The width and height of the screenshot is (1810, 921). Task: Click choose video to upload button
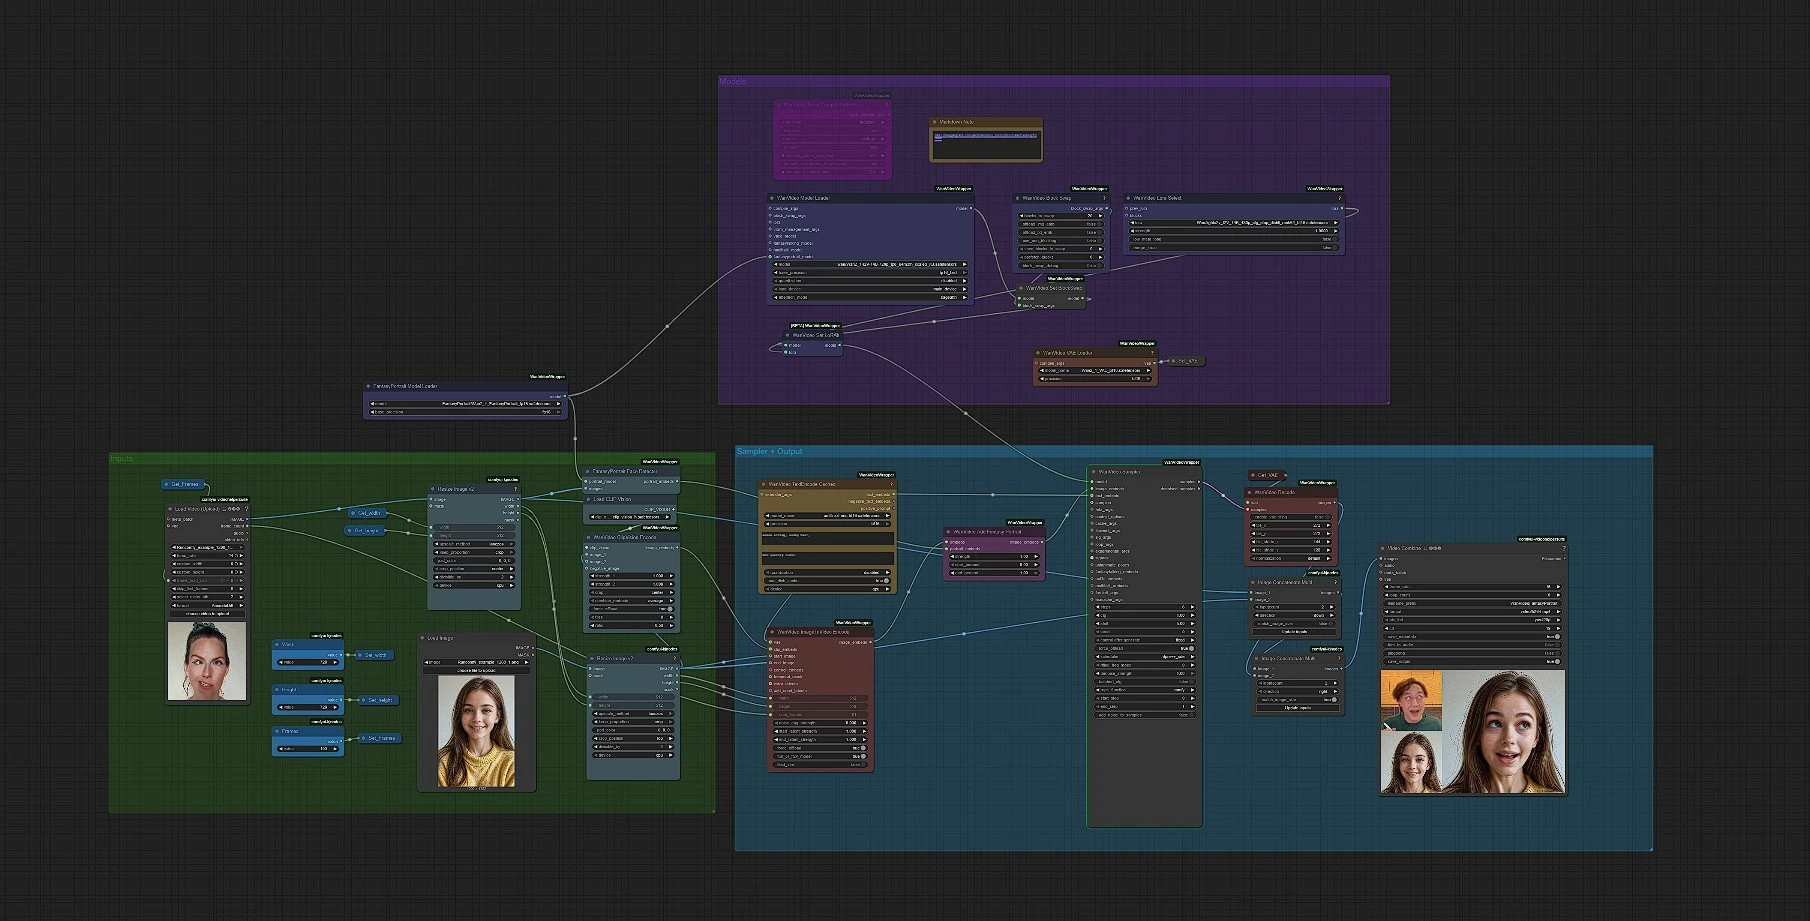point(207,614)
